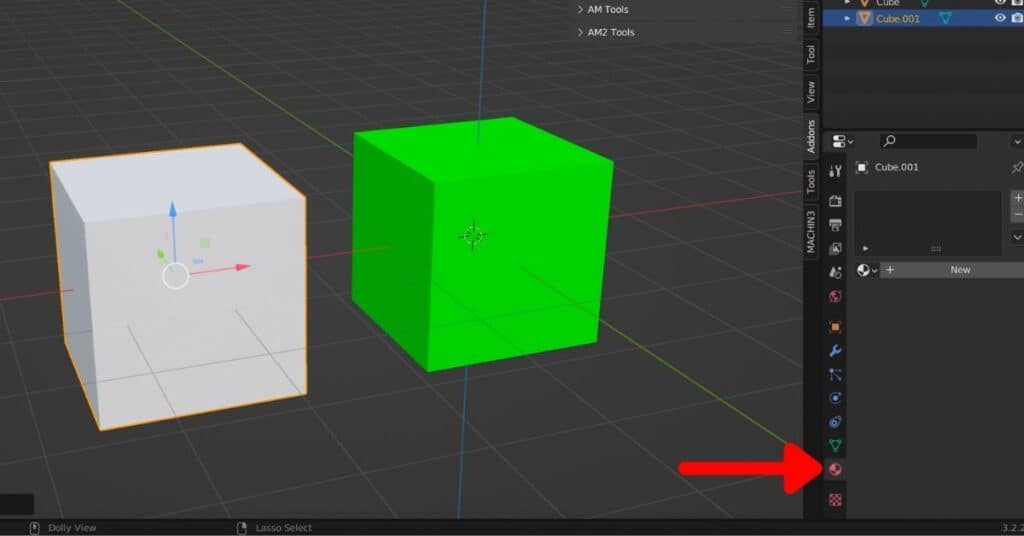This screenshot has width=1024, height=536.
Task: Open the Modifiers wrench tab
Action: [x=836, y=350]
